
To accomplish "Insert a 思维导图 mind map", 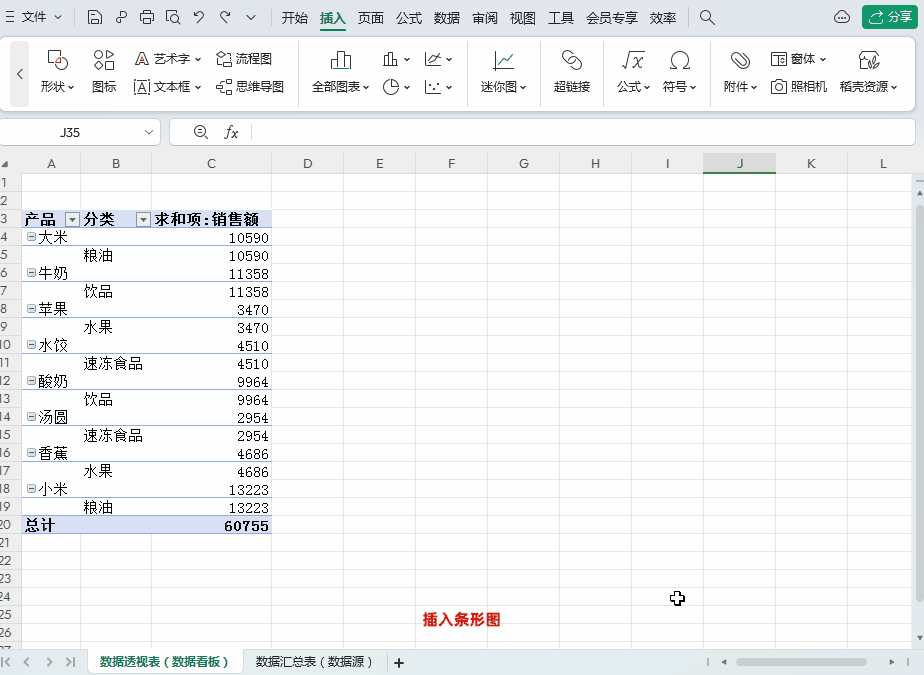I will (x=250, y=87).
